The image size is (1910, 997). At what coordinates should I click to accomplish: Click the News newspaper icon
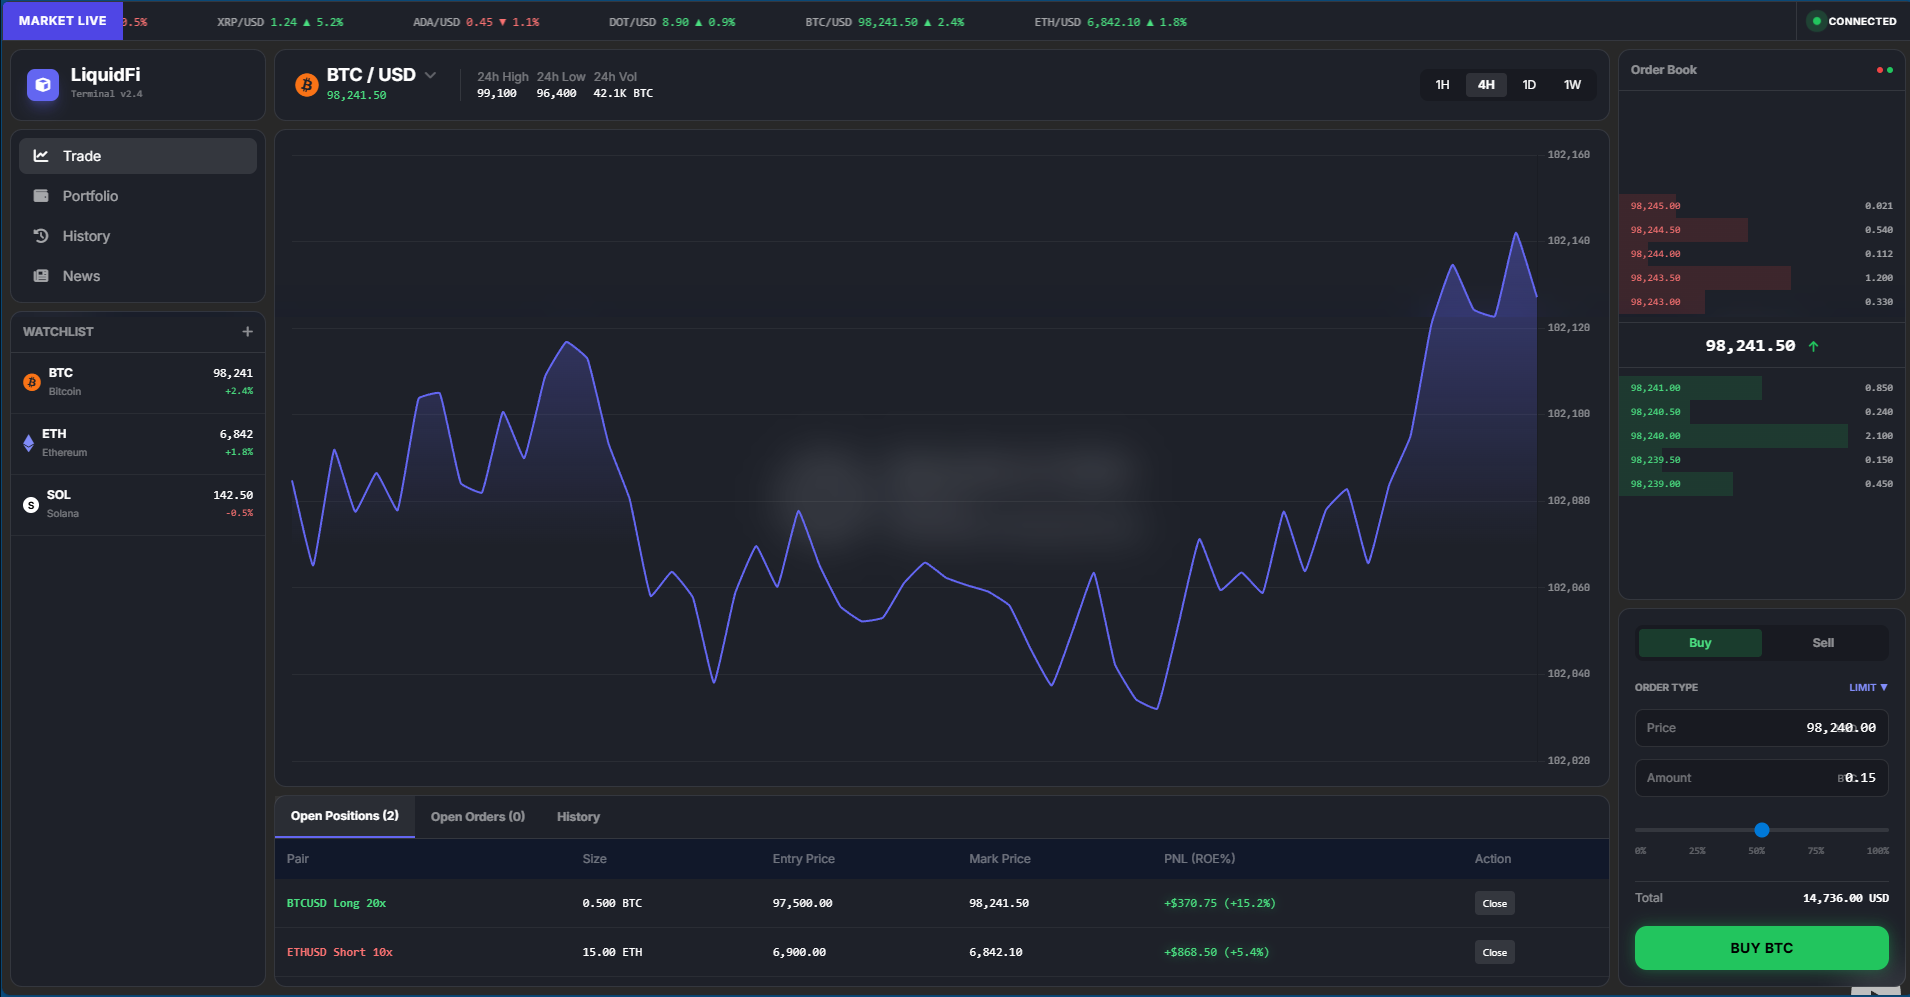[41, 276]
